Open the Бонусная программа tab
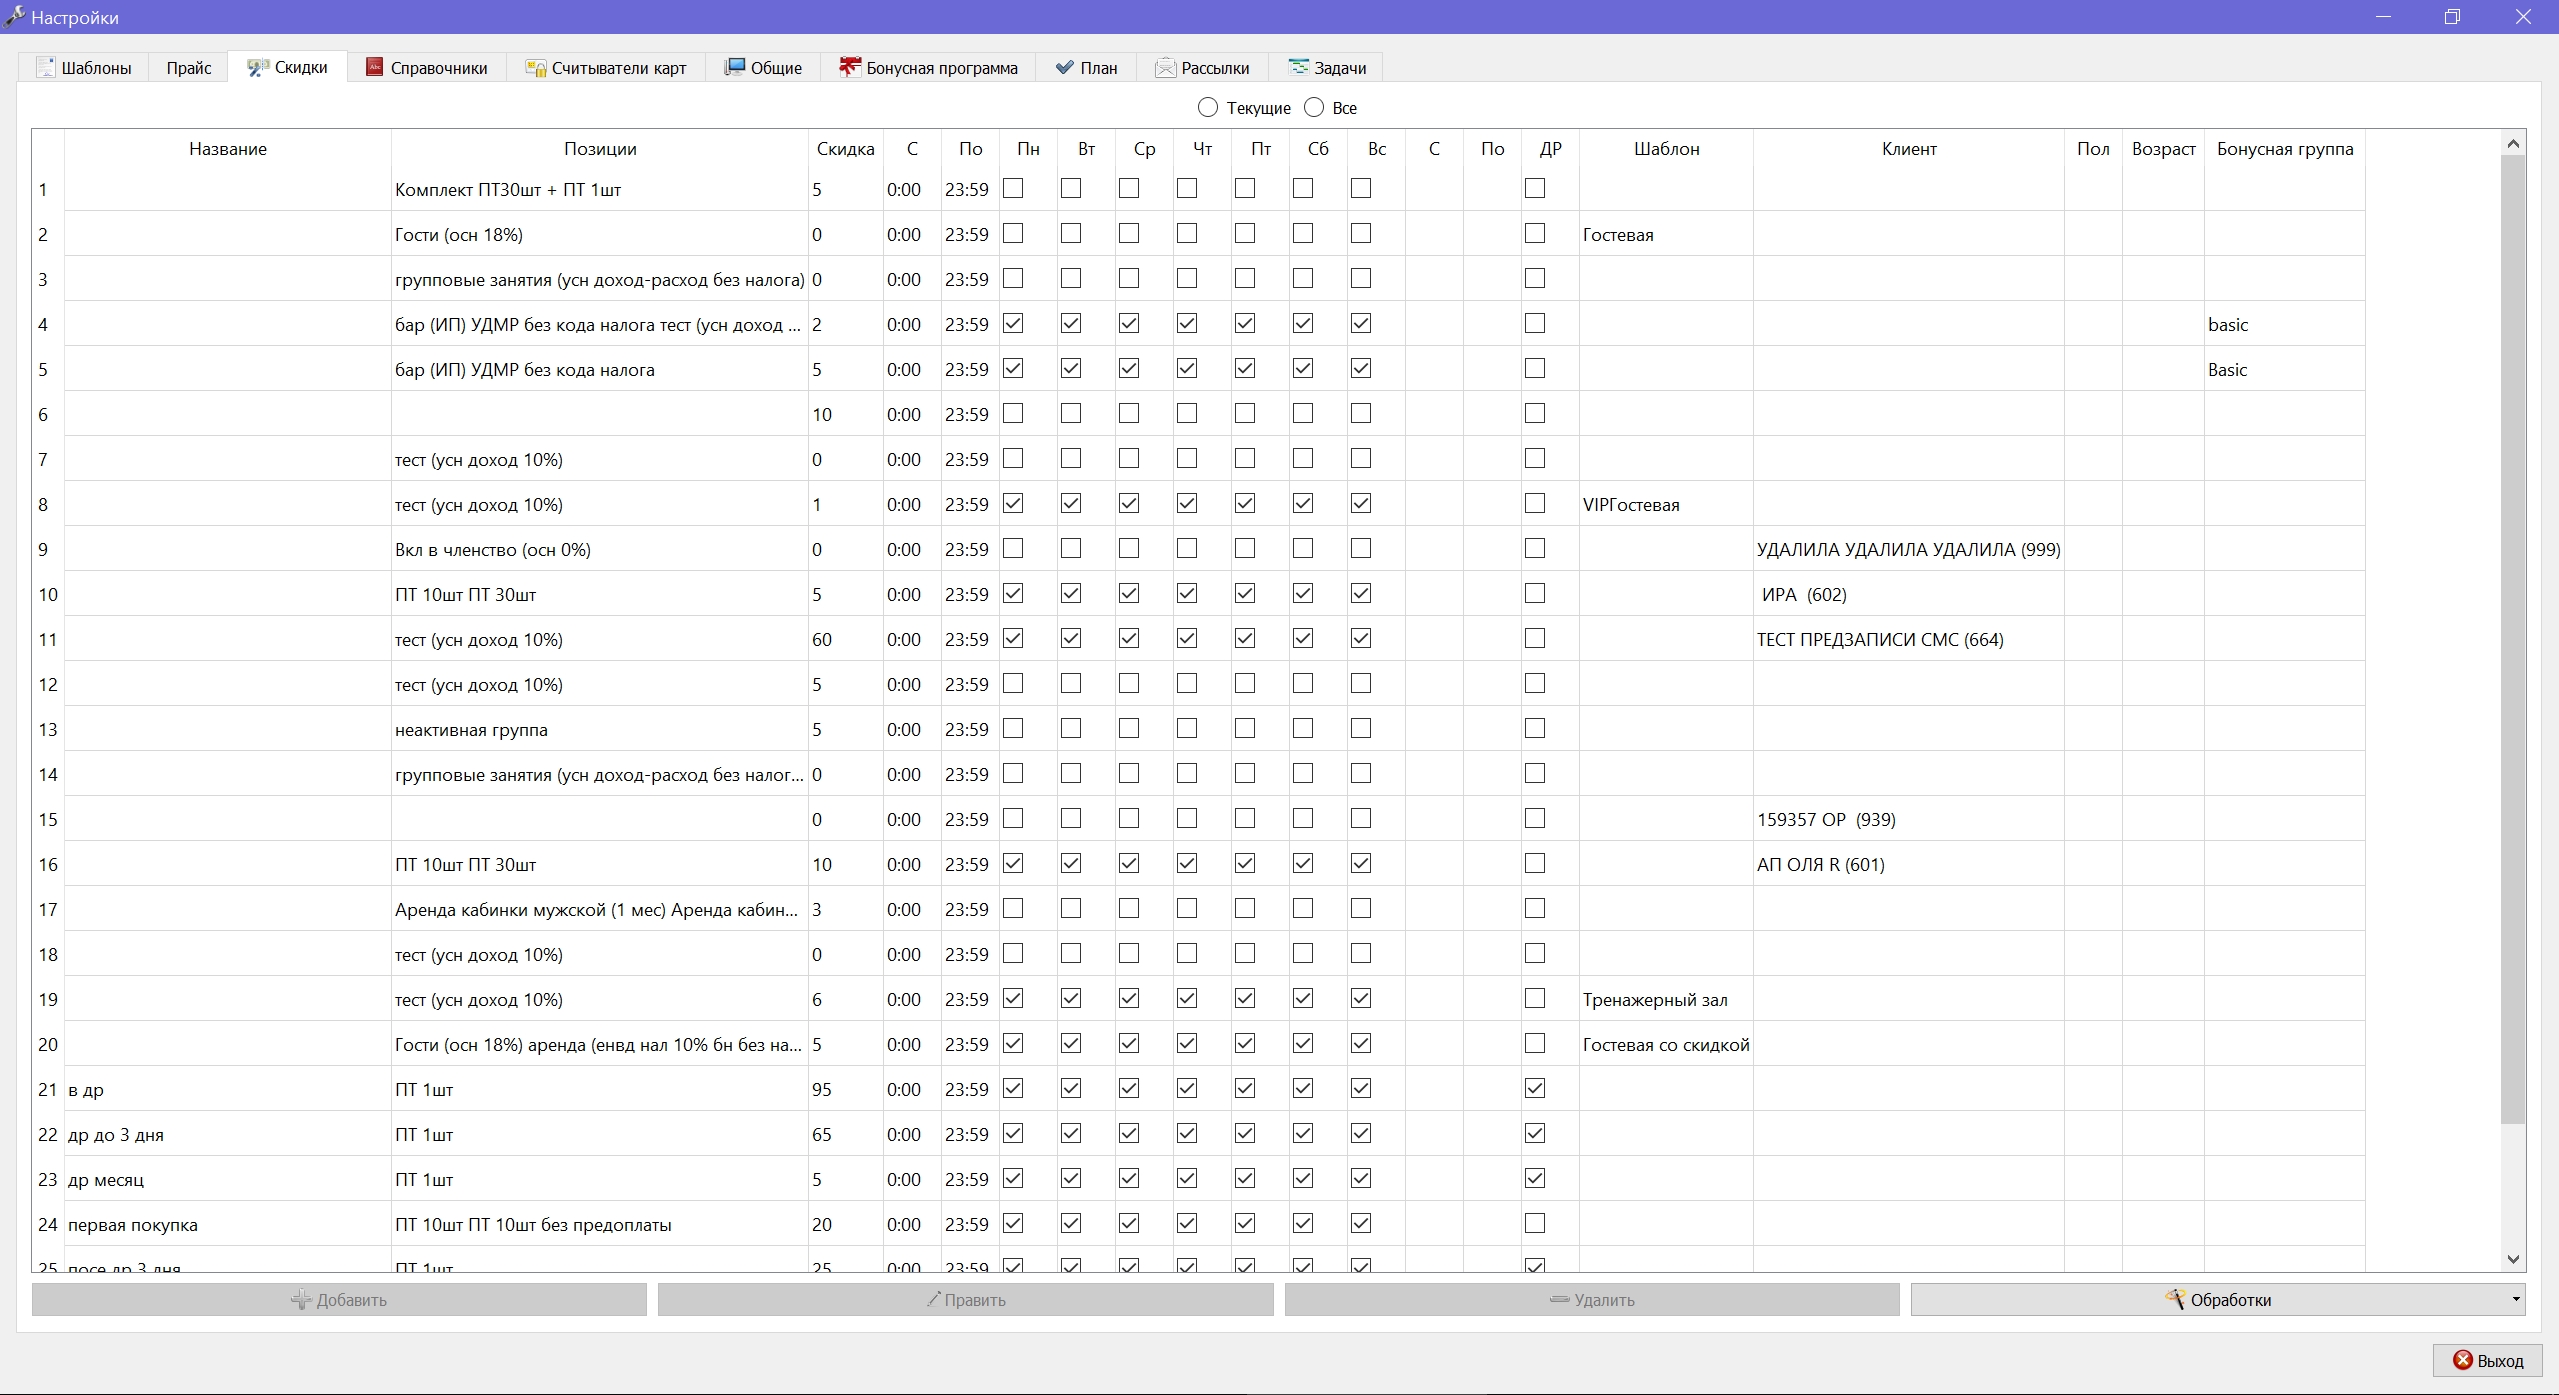This screenshot has width=2559, height=1395. (x=928, y=68)
